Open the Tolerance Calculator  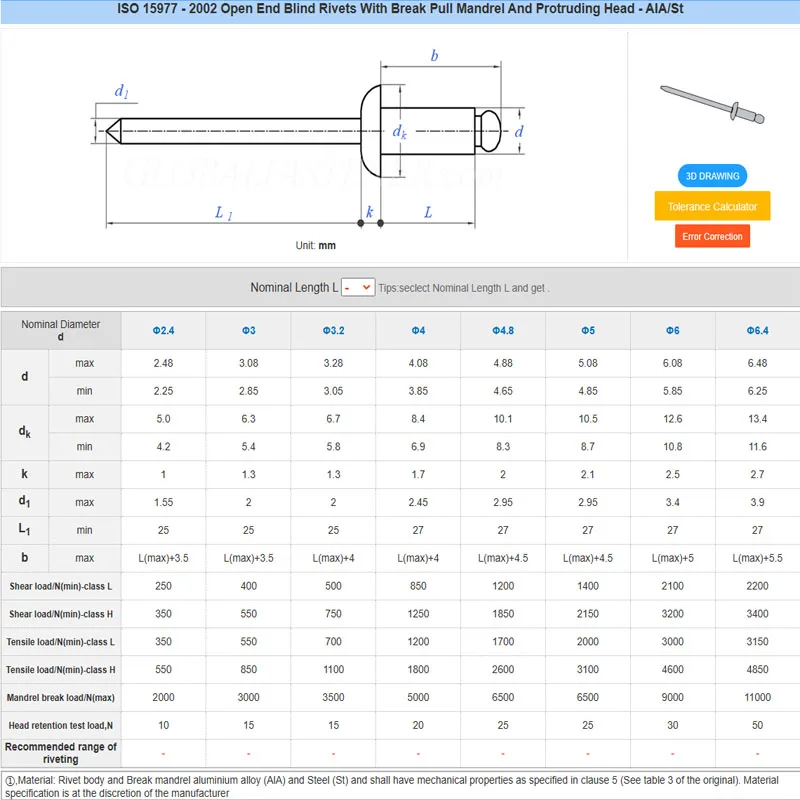pos(712,206)
